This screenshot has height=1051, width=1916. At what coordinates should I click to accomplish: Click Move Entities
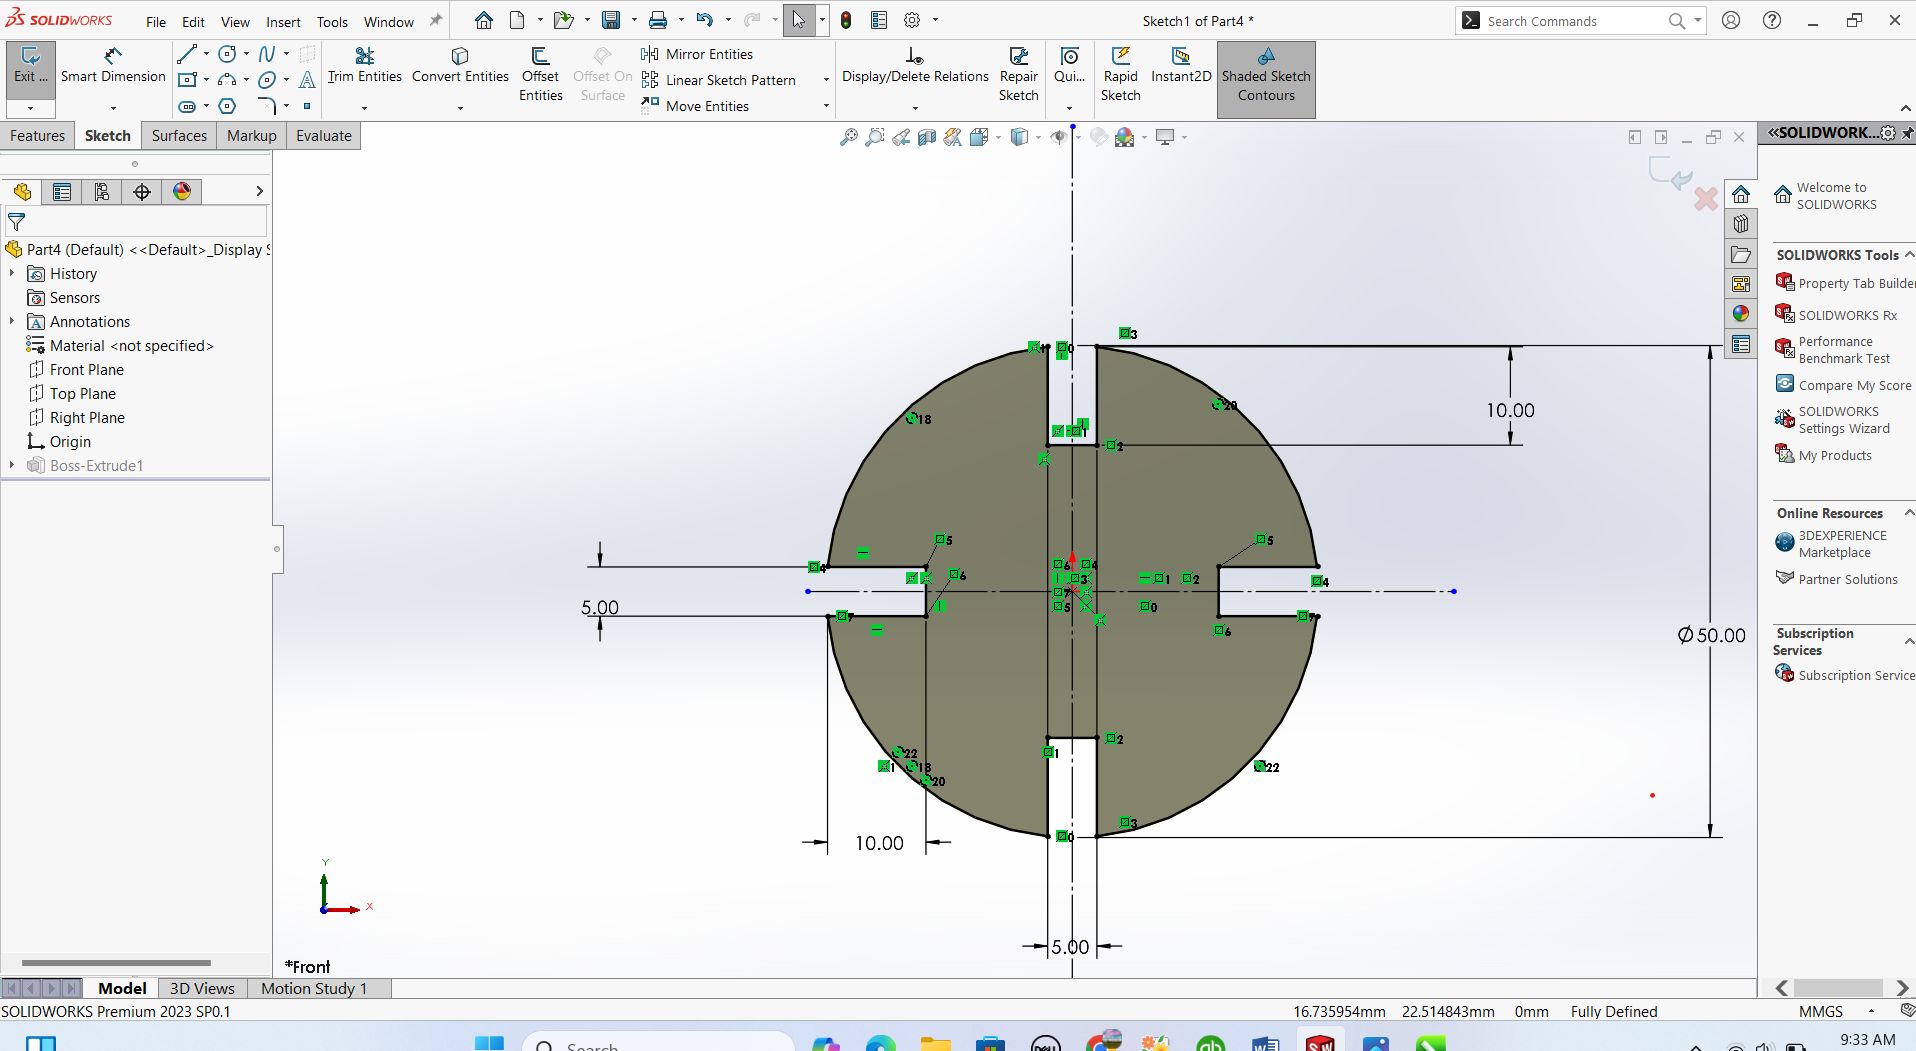[695, 106]
